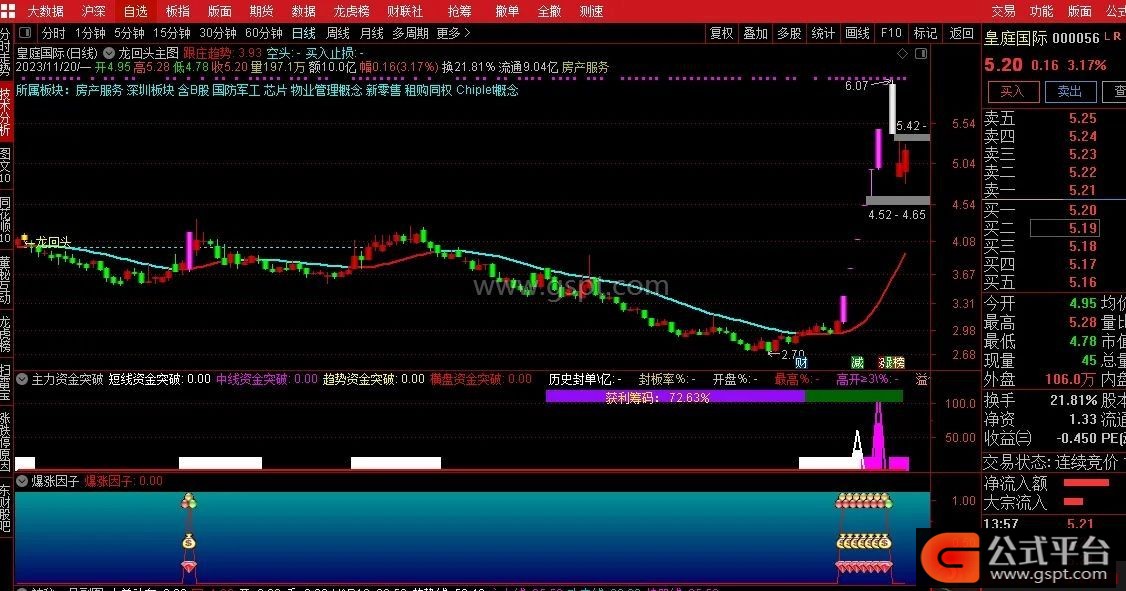The height and width of the screenshot is (591, 1126).
Task: Click the 获利筹码 72.63% progress bar
Action: [x=724, y=396]
